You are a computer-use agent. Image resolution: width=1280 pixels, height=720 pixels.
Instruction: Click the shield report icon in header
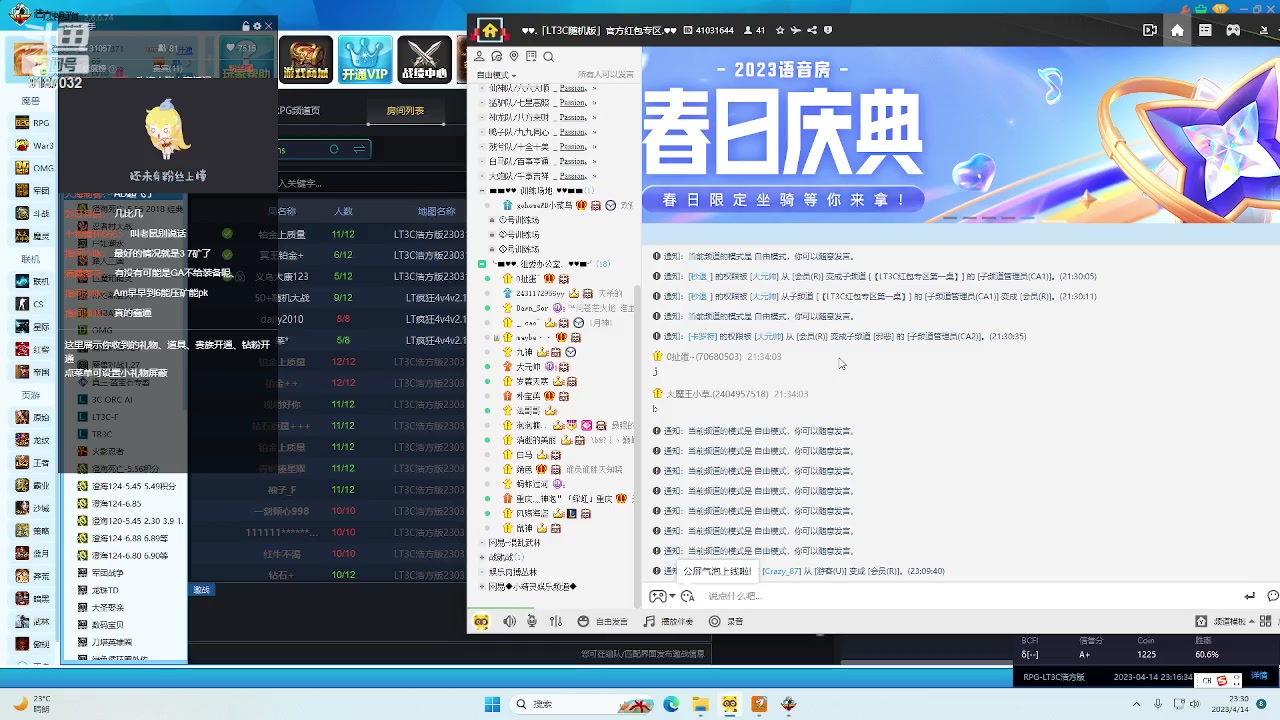[x=828, y=30]
